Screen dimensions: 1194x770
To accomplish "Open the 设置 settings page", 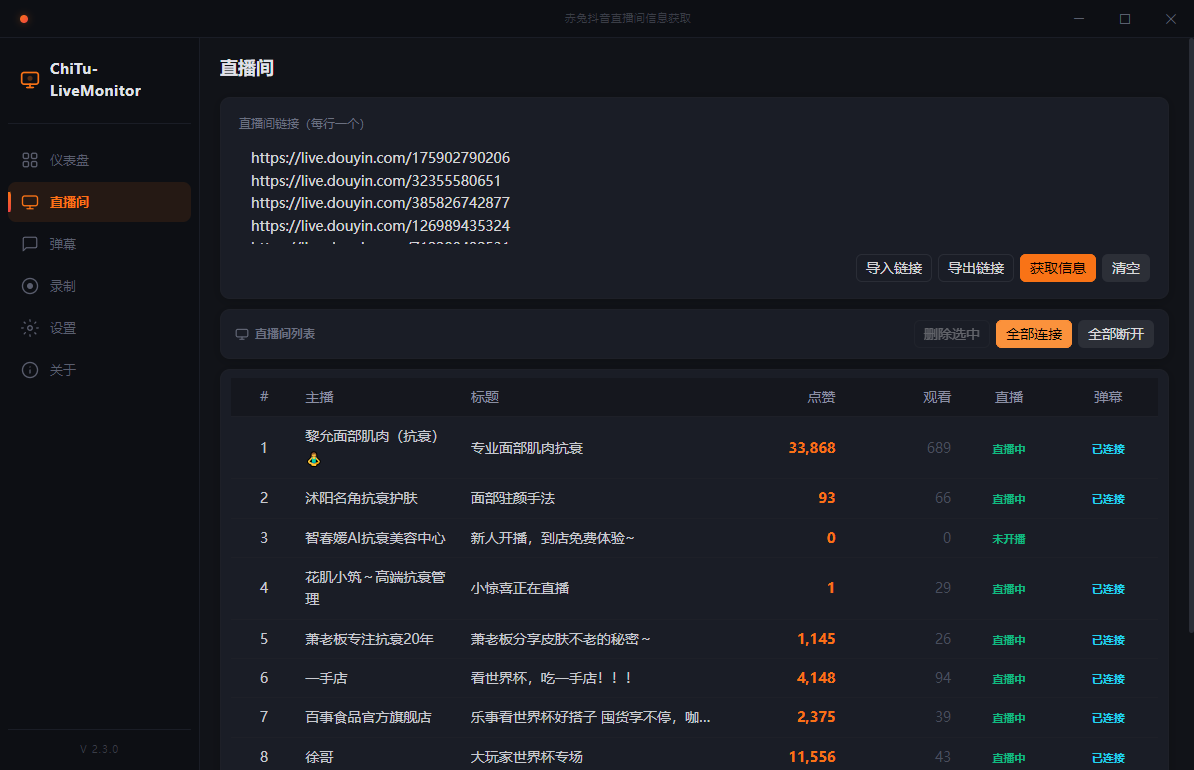I will 99,328.
